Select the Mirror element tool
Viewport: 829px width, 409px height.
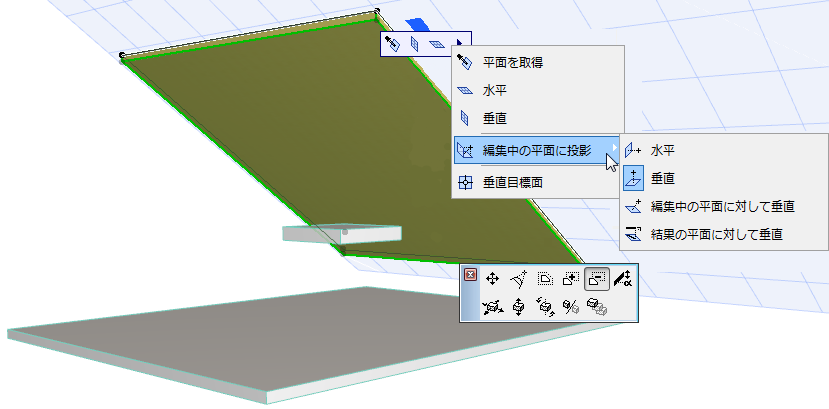(571, 306)
